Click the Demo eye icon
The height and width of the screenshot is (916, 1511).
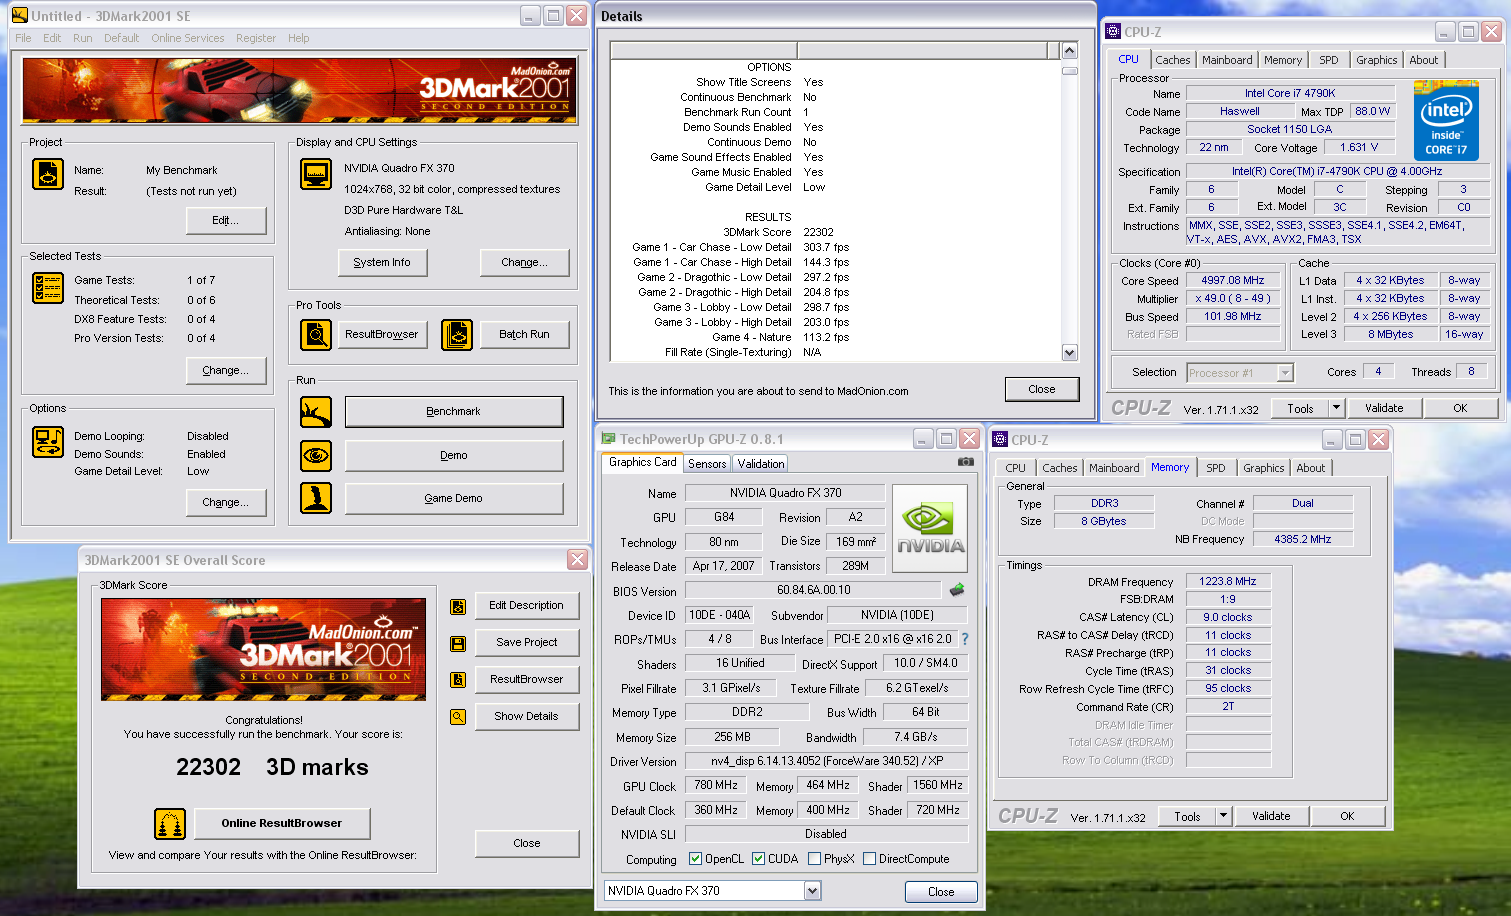316,455
